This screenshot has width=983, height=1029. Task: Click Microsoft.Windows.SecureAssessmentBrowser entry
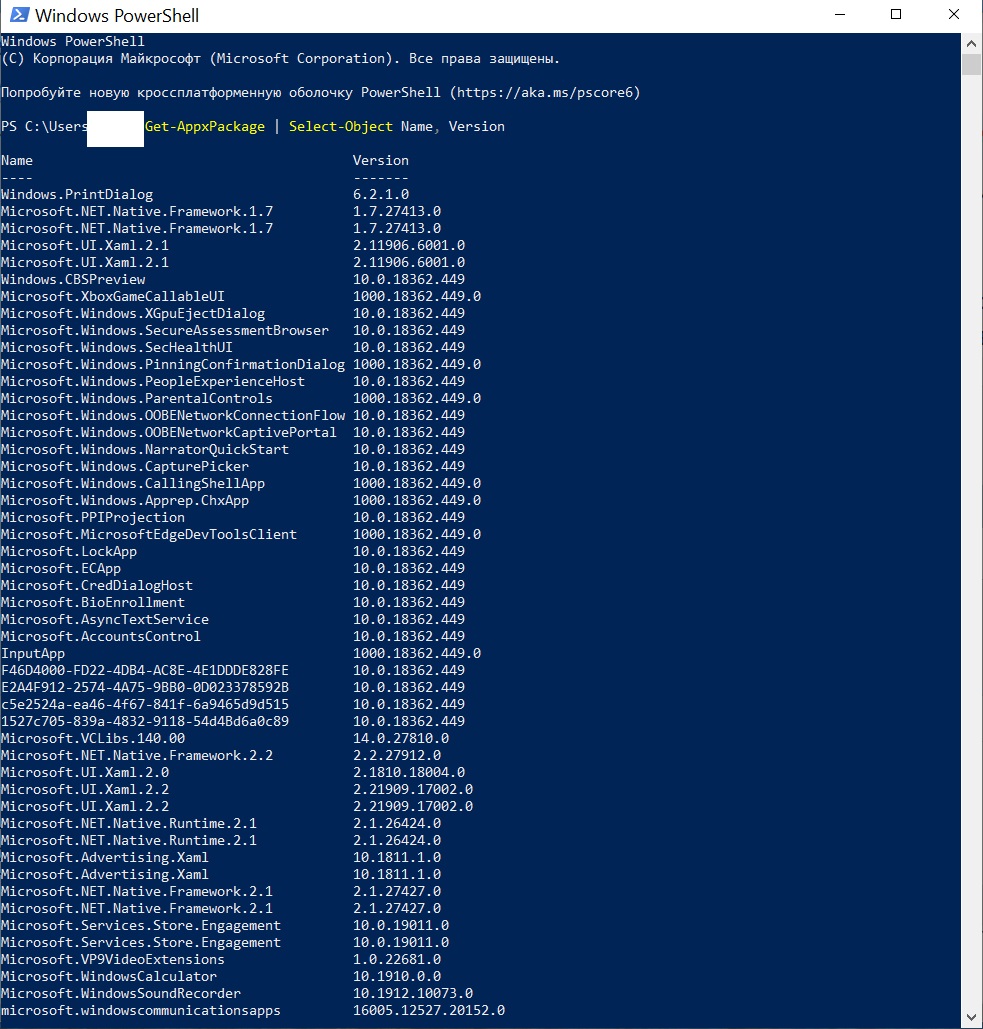click(x=165, y=331)
